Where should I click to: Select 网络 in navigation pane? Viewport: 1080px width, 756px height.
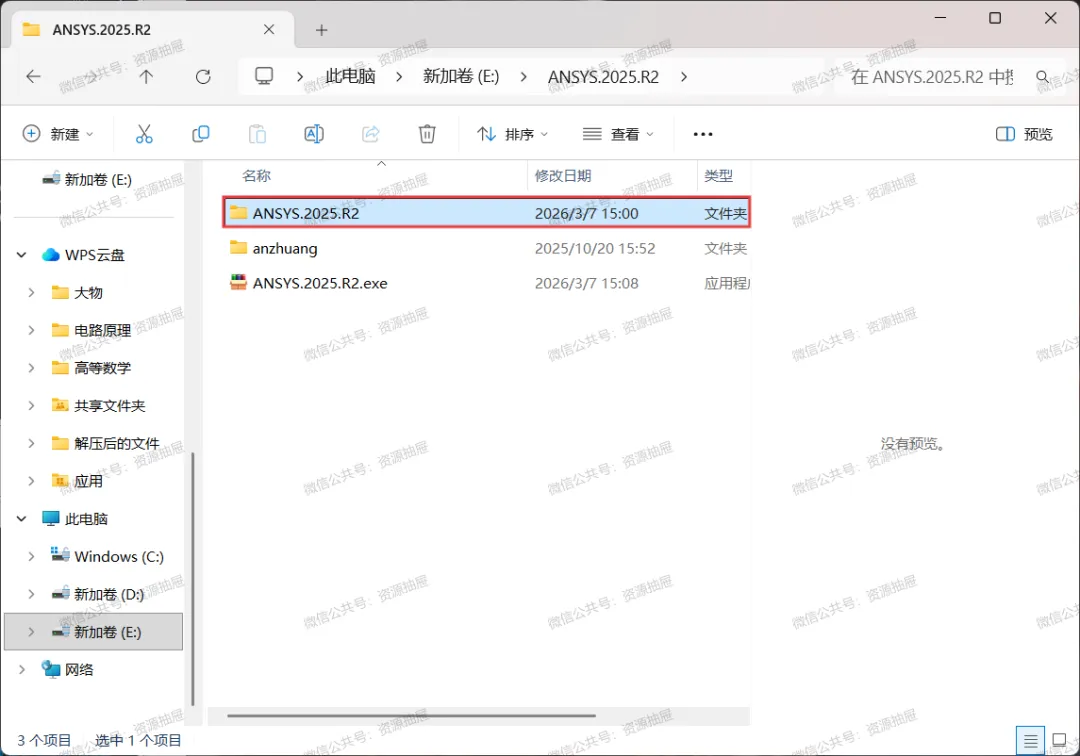[68, 669]
